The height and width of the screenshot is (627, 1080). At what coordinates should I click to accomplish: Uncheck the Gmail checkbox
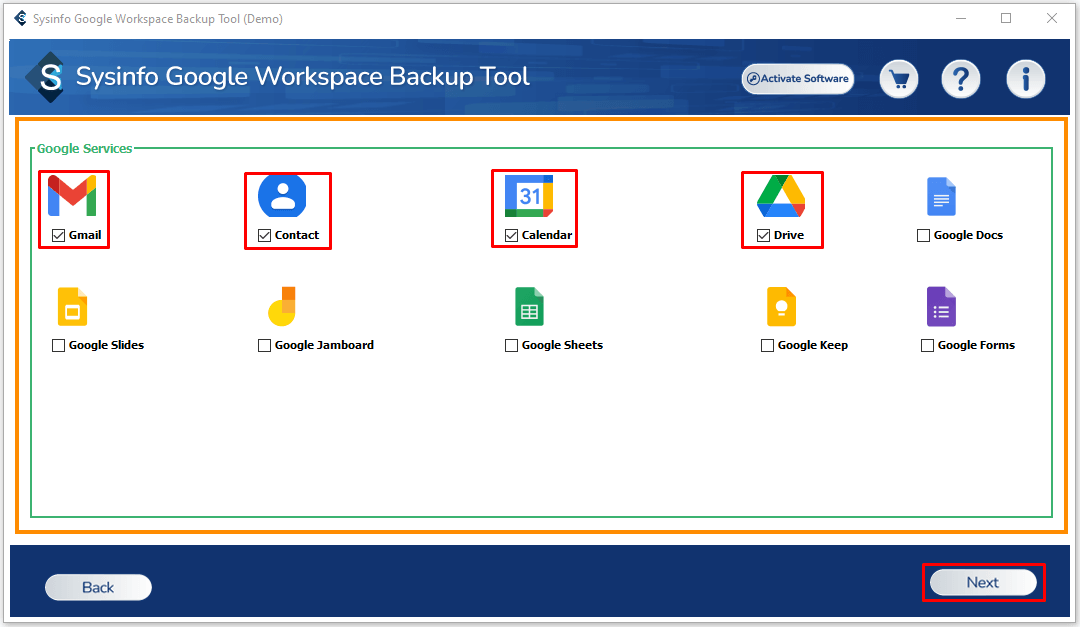point(59,236)
